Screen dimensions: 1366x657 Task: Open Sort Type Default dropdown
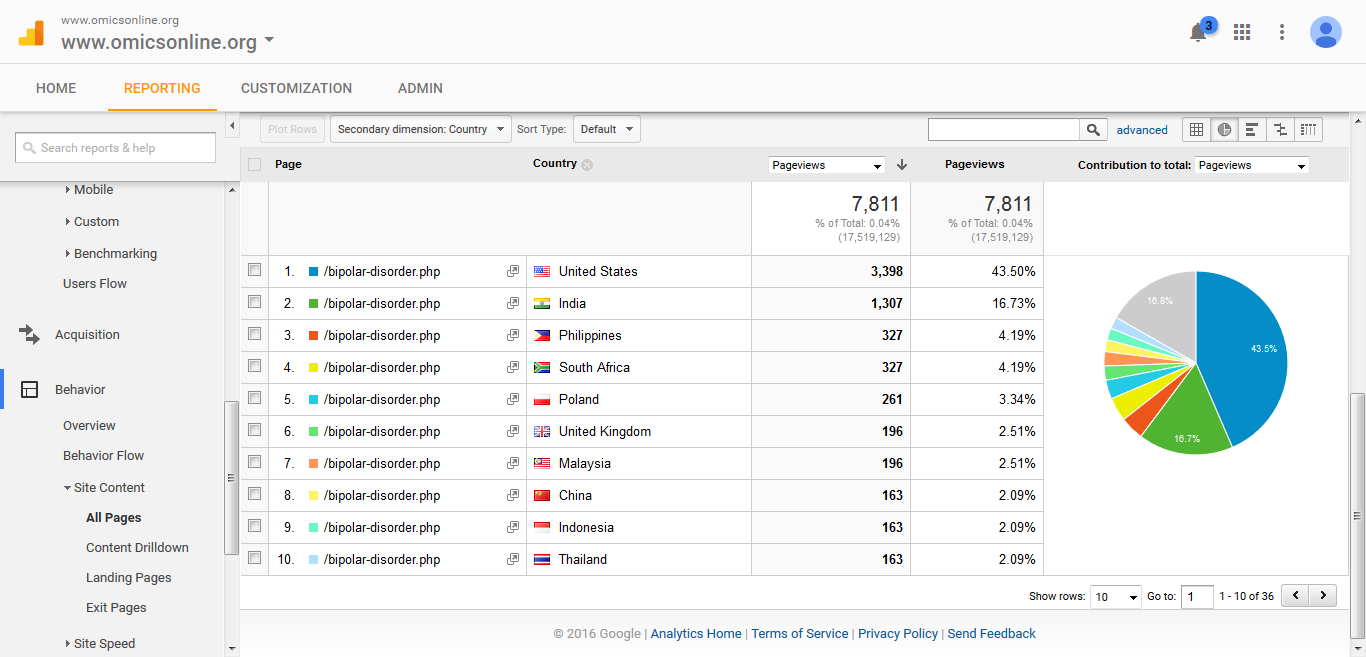pos(606,129)
